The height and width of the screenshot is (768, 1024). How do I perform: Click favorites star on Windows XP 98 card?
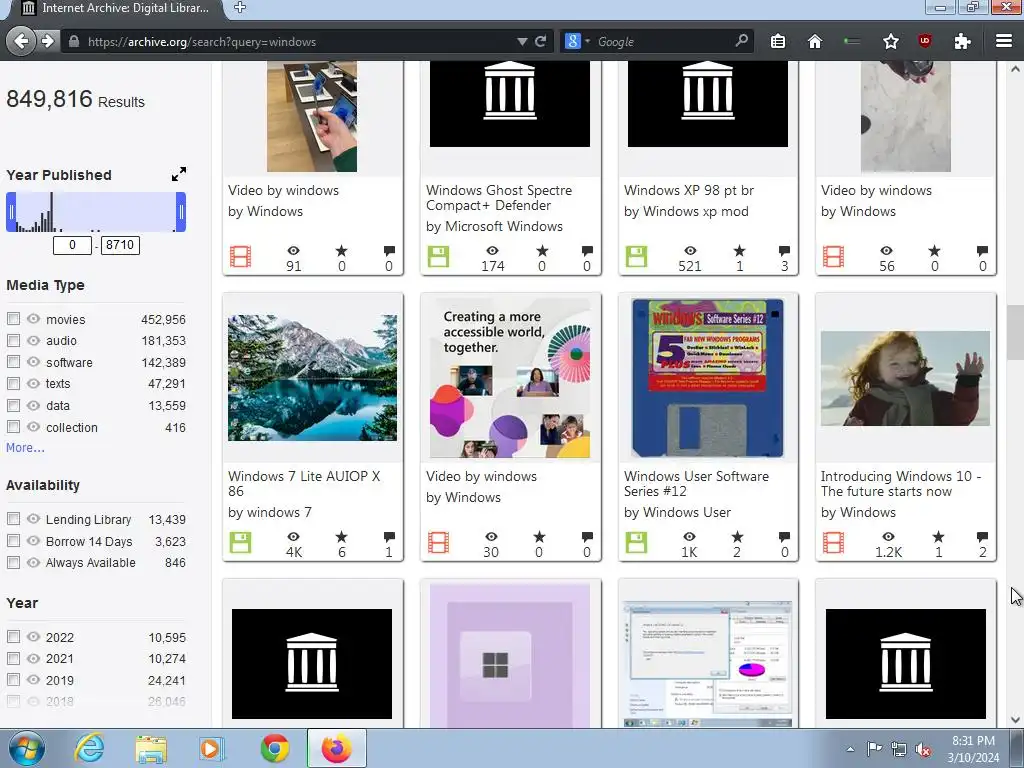[x=739, y=251]
